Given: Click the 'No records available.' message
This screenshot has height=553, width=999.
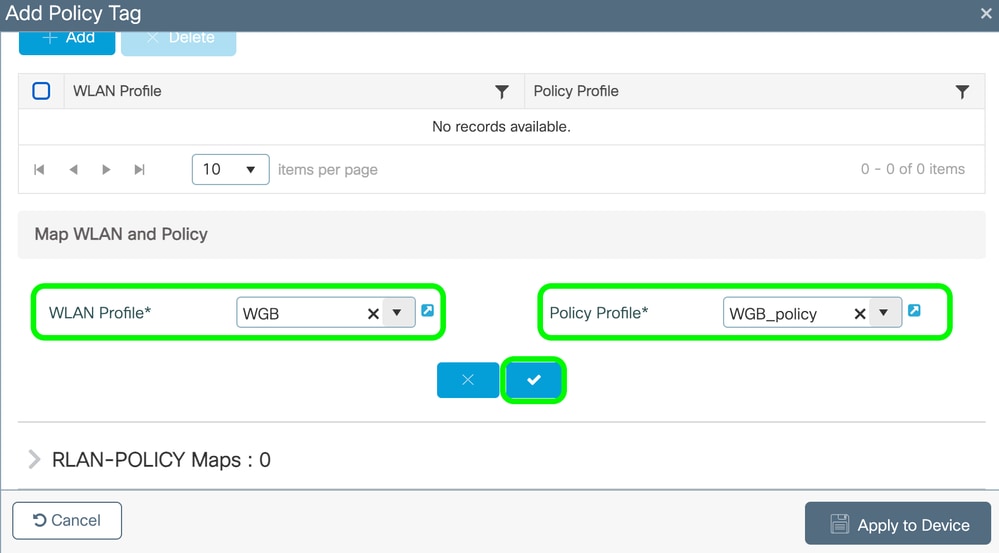Looking at the screenshot, I should pyautogui.click(x=501, y=127).
